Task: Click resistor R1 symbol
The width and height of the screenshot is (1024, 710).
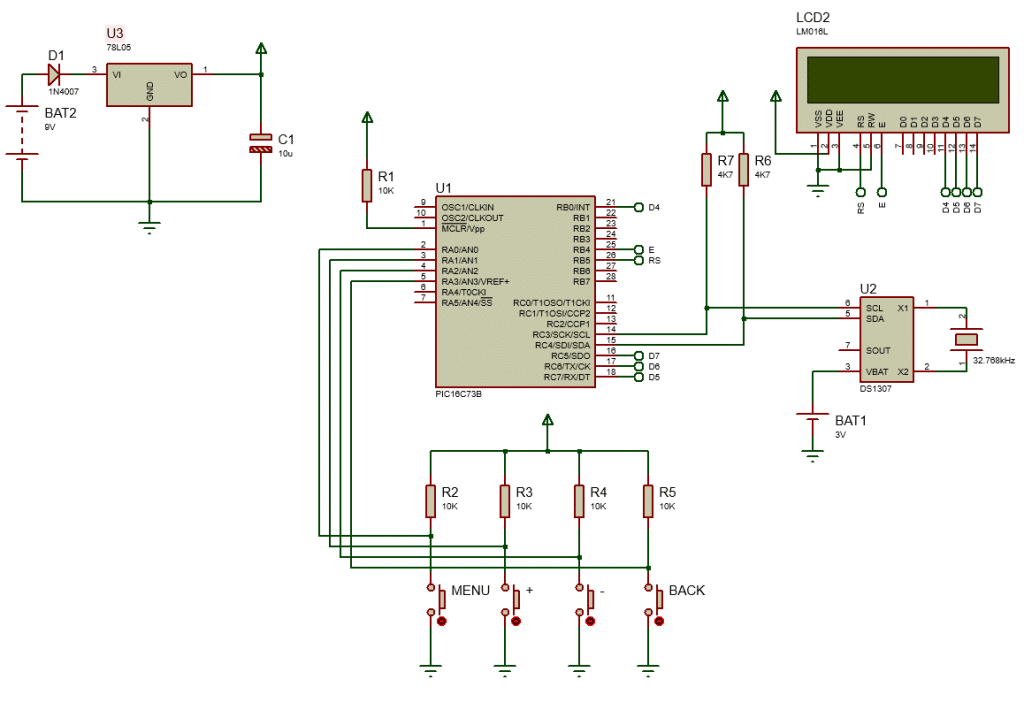Action: [367, 185]
